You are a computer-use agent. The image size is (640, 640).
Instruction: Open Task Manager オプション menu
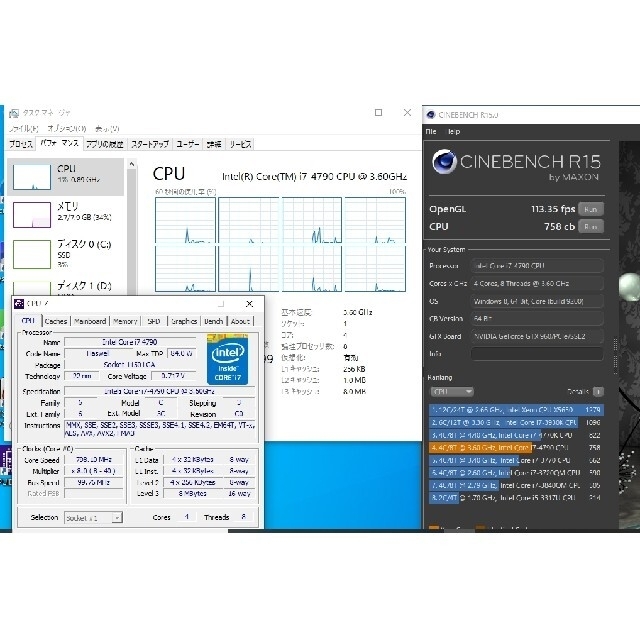pyautogui.click(x=67, y=129)
